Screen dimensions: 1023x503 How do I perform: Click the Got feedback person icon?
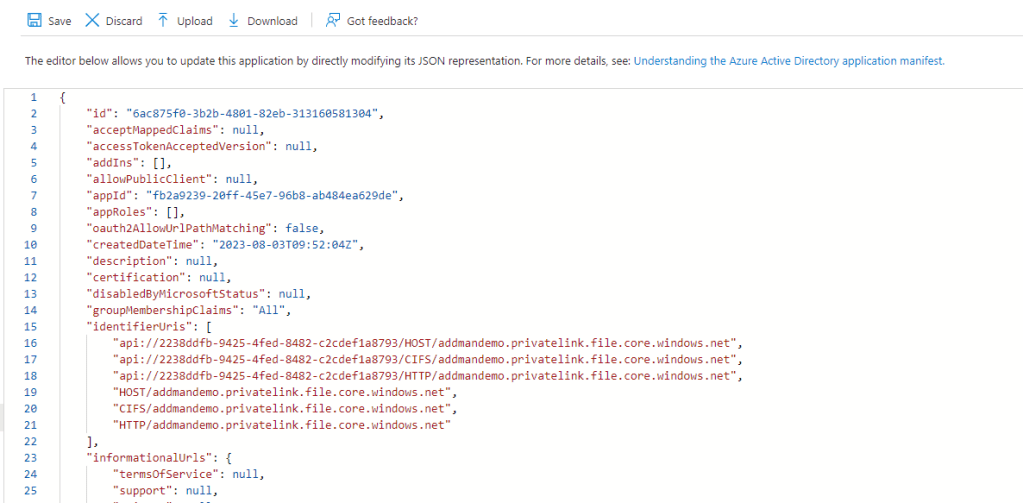tap(333, 20)
